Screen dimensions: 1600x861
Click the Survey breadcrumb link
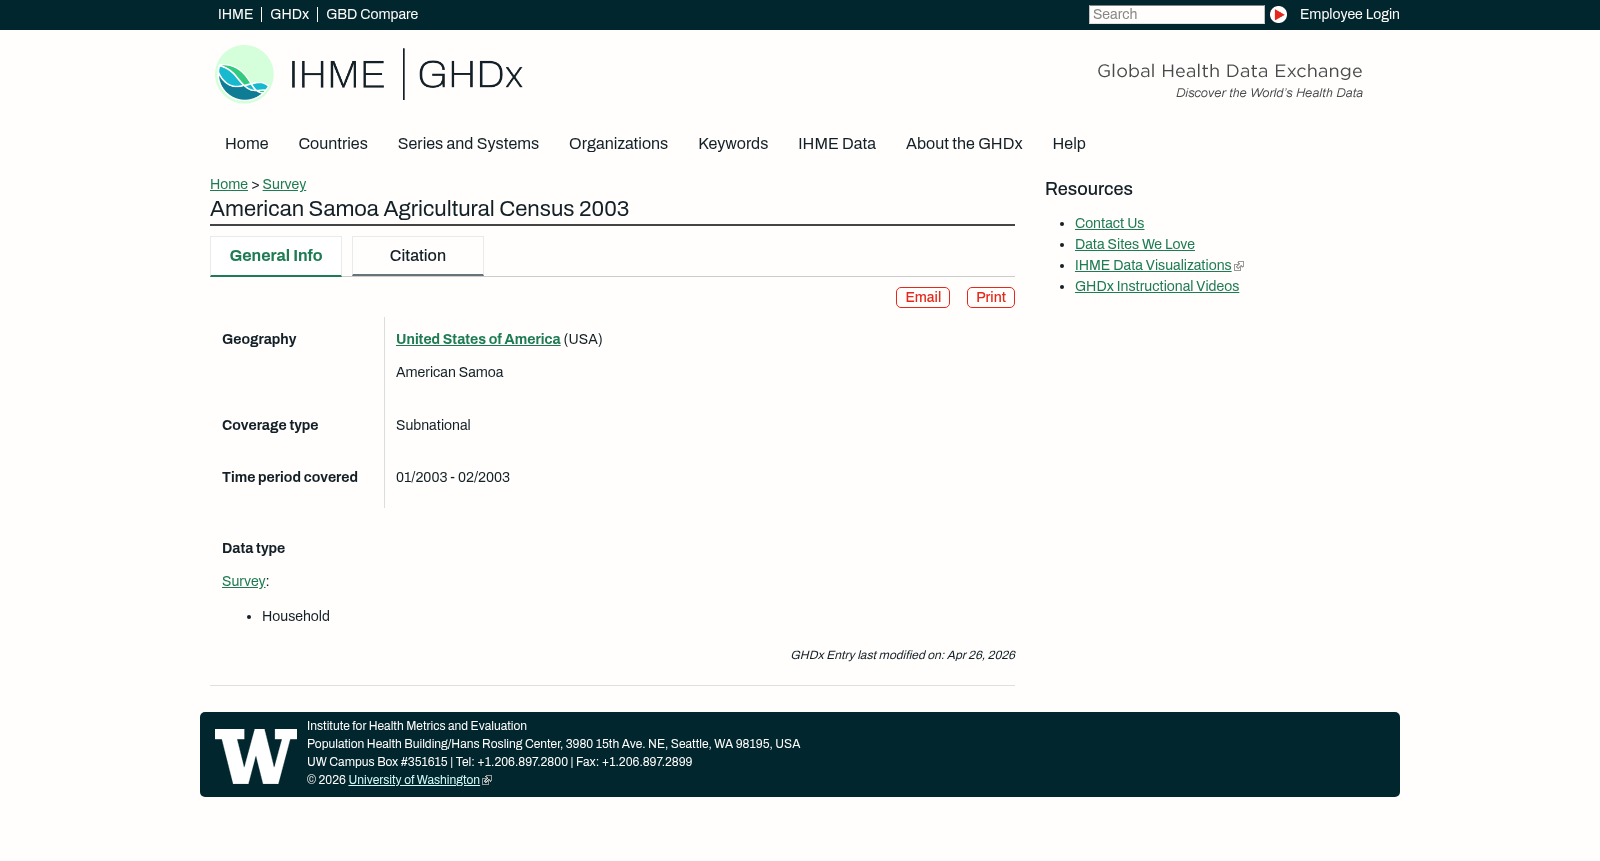point(284,184)
